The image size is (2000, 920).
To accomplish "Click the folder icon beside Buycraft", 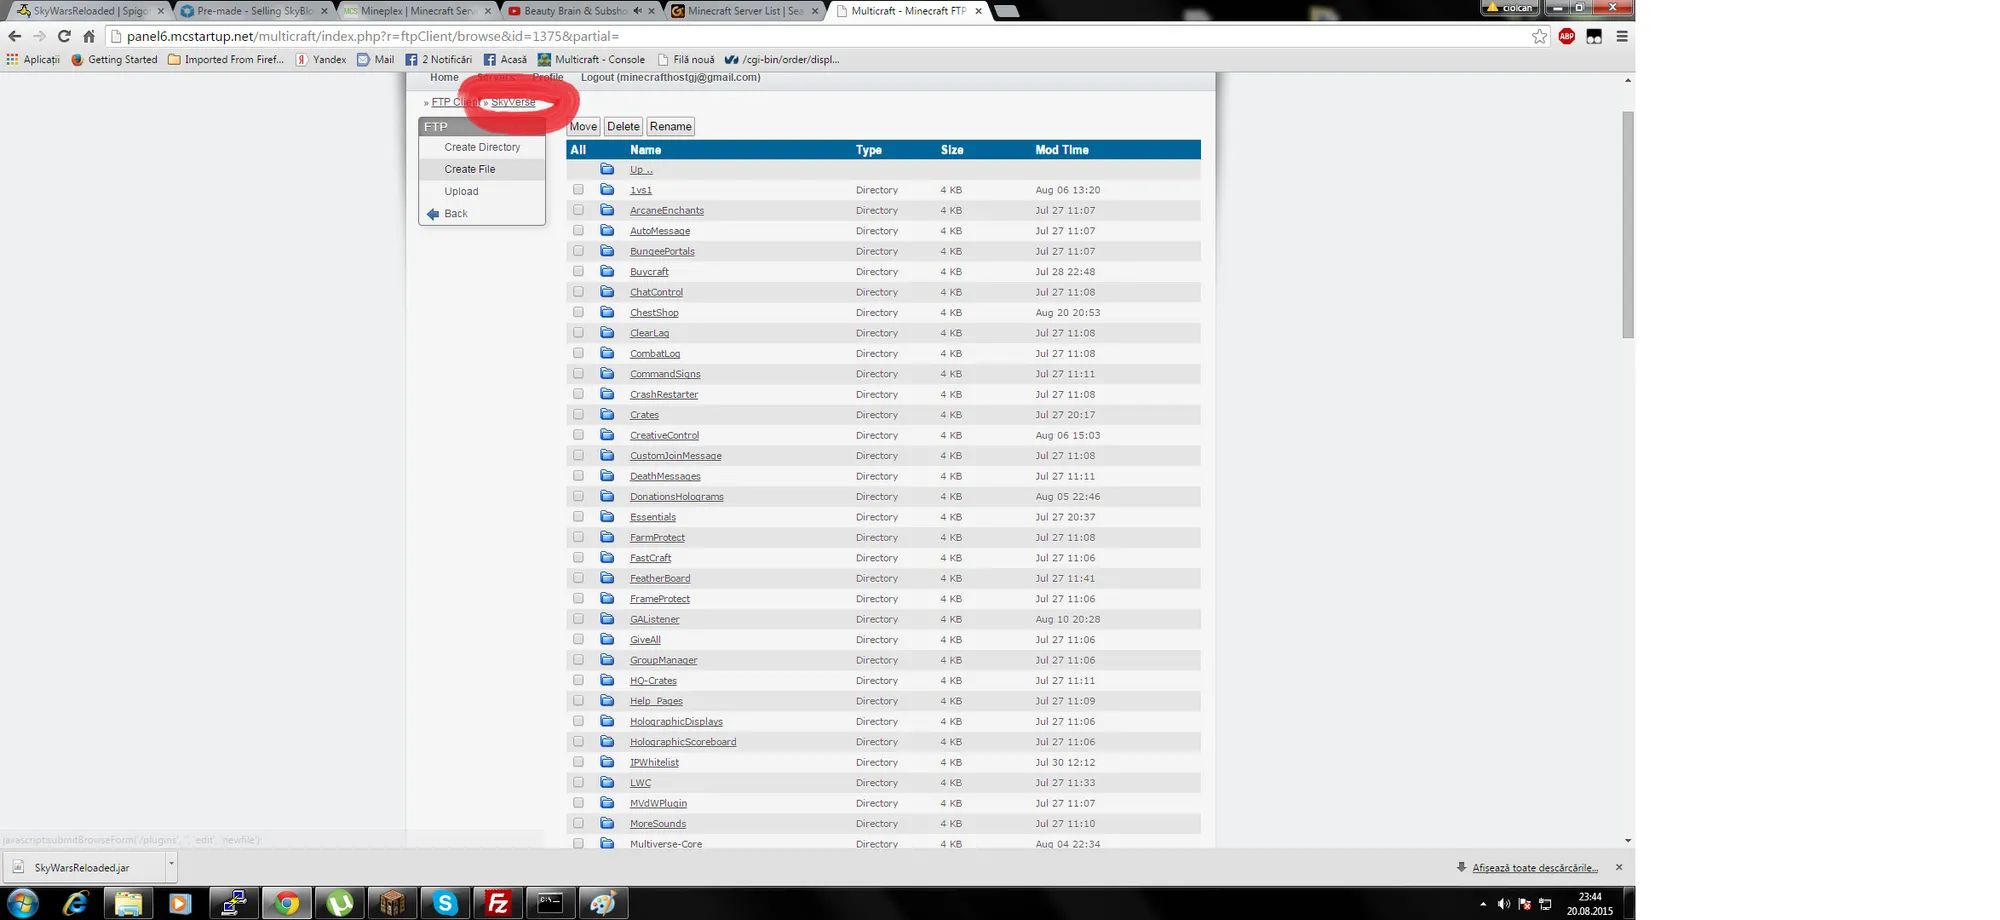I will (607, 271).
